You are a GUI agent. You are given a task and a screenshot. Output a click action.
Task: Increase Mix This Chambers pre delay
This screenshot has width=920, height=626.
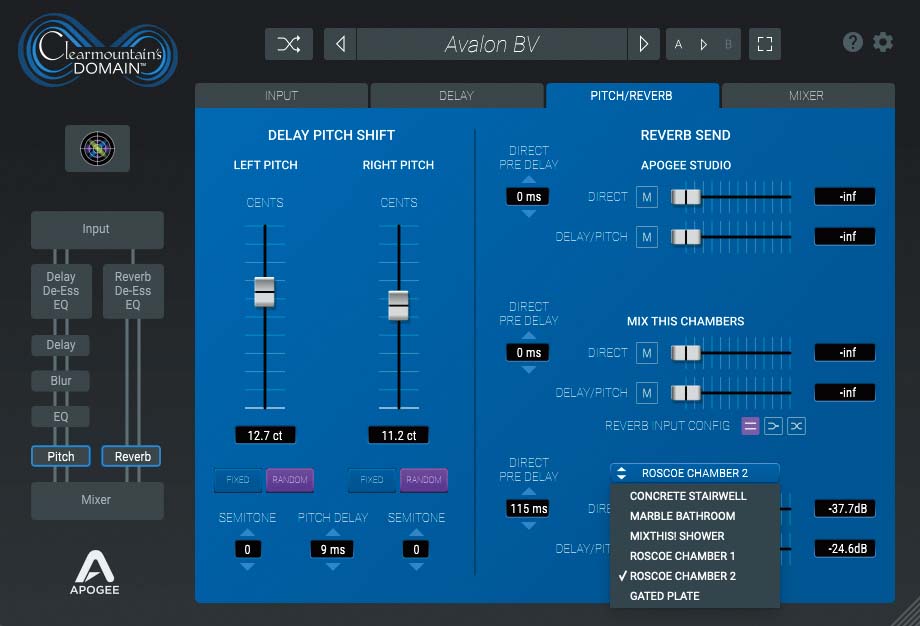coord(529,336)
